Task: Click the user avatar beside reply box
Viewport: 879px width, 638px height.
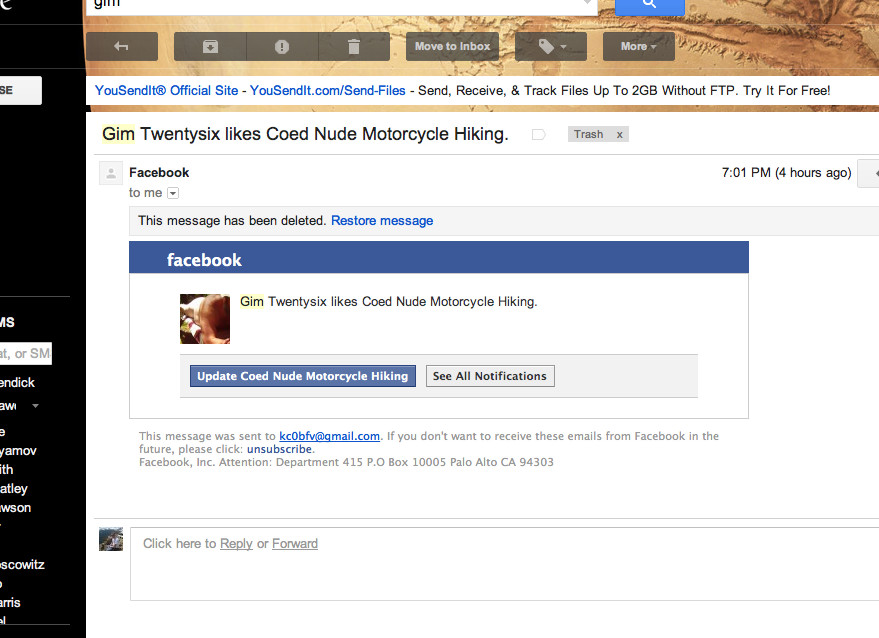Action: pyautogui.click(x=111, y=539)
